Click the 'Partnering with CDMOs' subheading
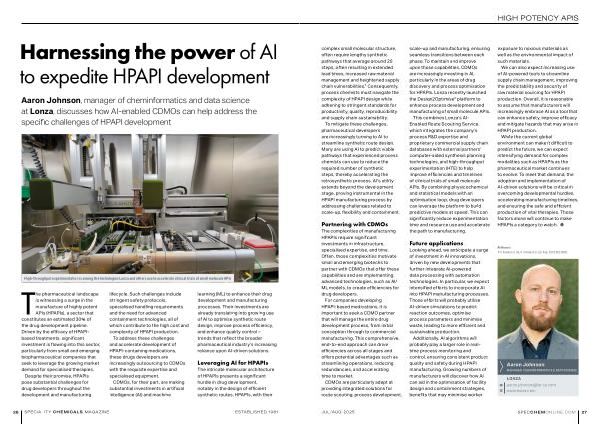This screenshot has width=600, height=424. (x=354, y=224)
